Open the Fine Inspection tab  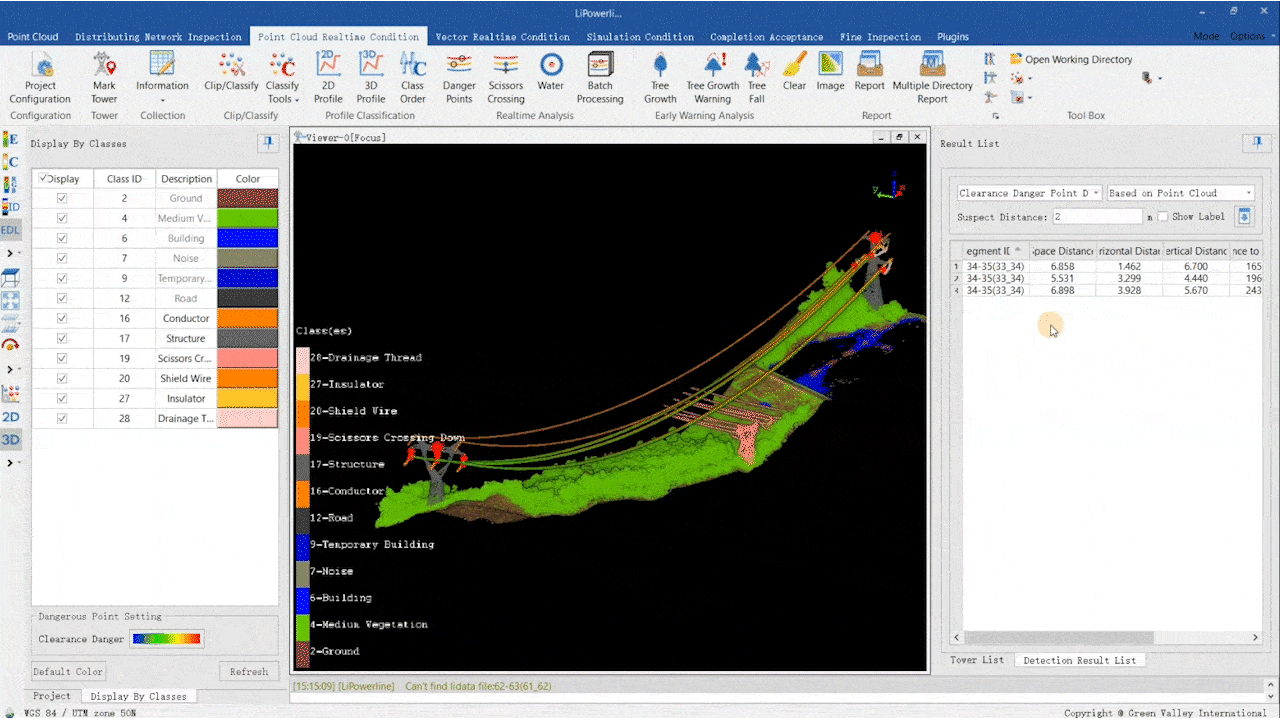[x=881, y=37]
